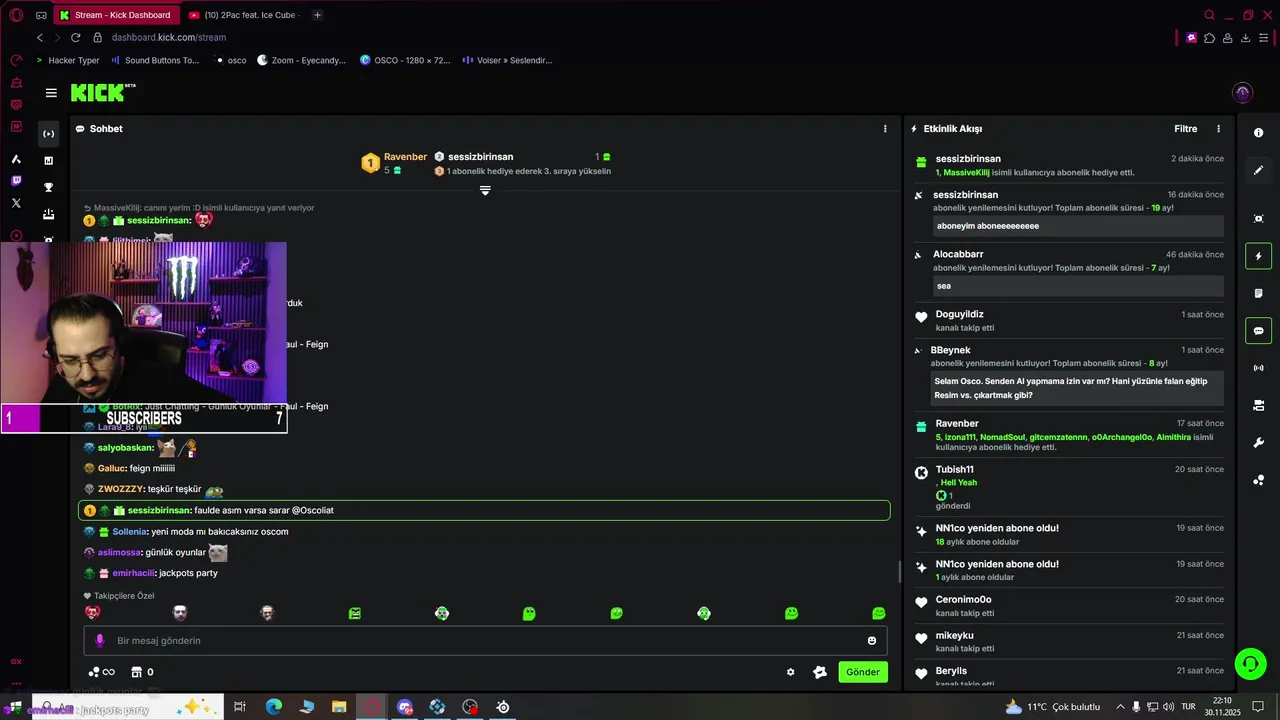Collapse the gift leaderboard expander arrow
Screen dimensions: 1280x720
(485, 190)
